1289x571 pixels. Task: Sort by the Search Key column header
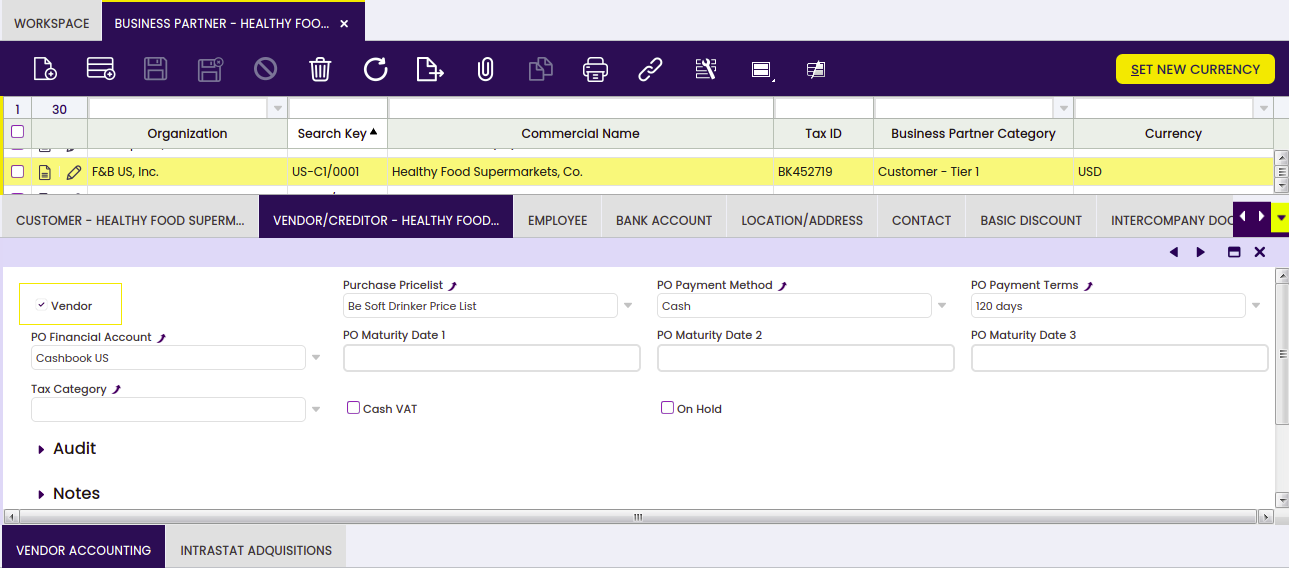point(338,133)
